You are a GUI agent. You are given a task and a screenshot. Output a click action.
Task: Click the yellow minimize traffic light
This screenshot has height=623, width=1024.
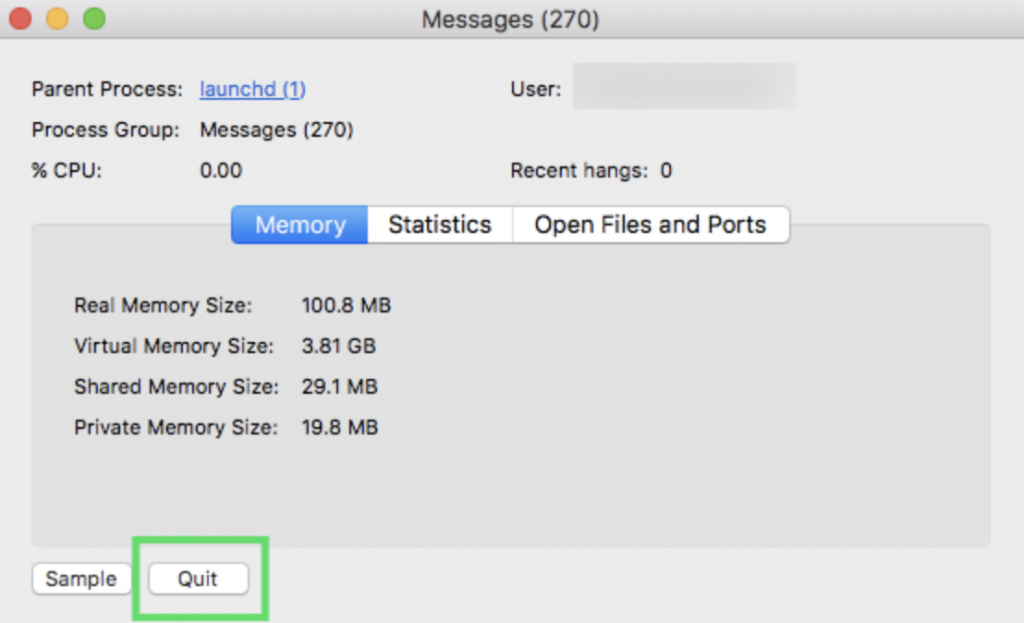coord(57,18)
